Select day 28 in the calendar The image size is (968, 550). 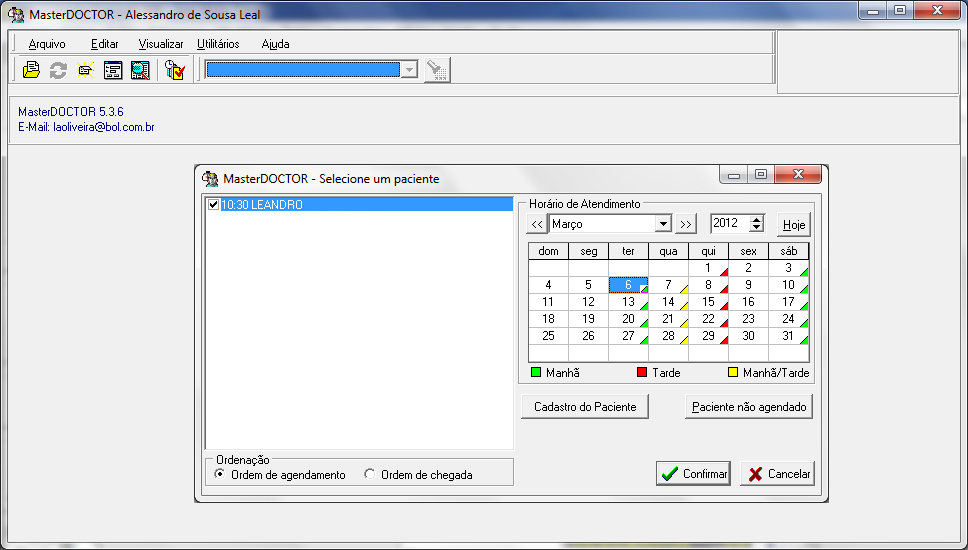tap(668, 336)
